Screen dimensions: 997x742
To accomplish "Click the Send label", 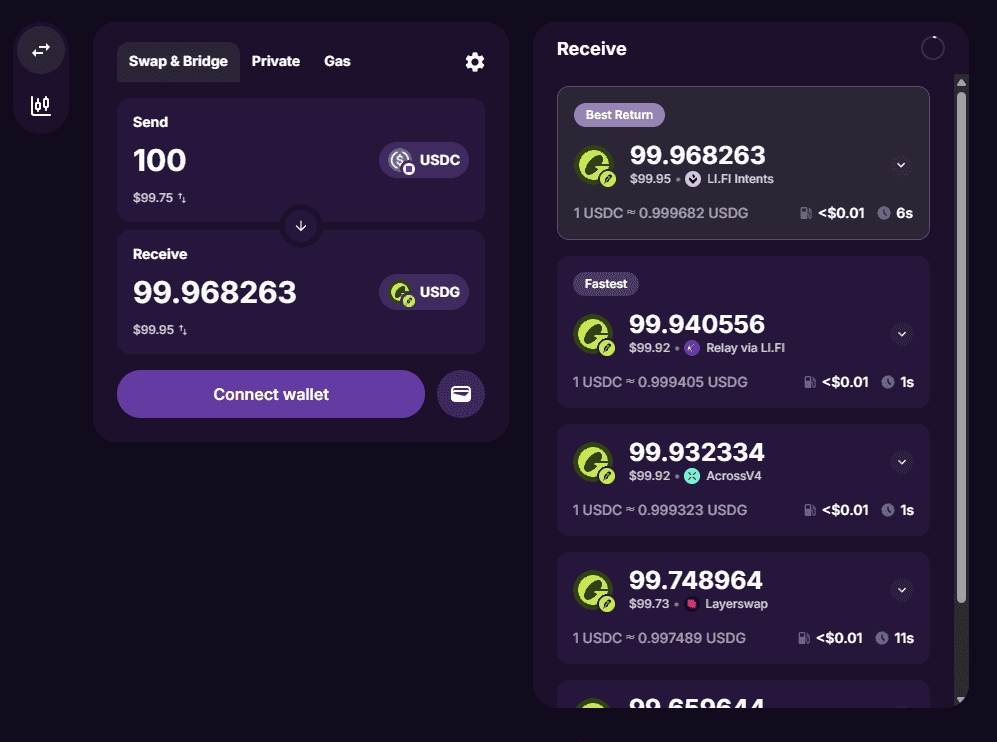I will pyautogui.click(x=150, y=122).
